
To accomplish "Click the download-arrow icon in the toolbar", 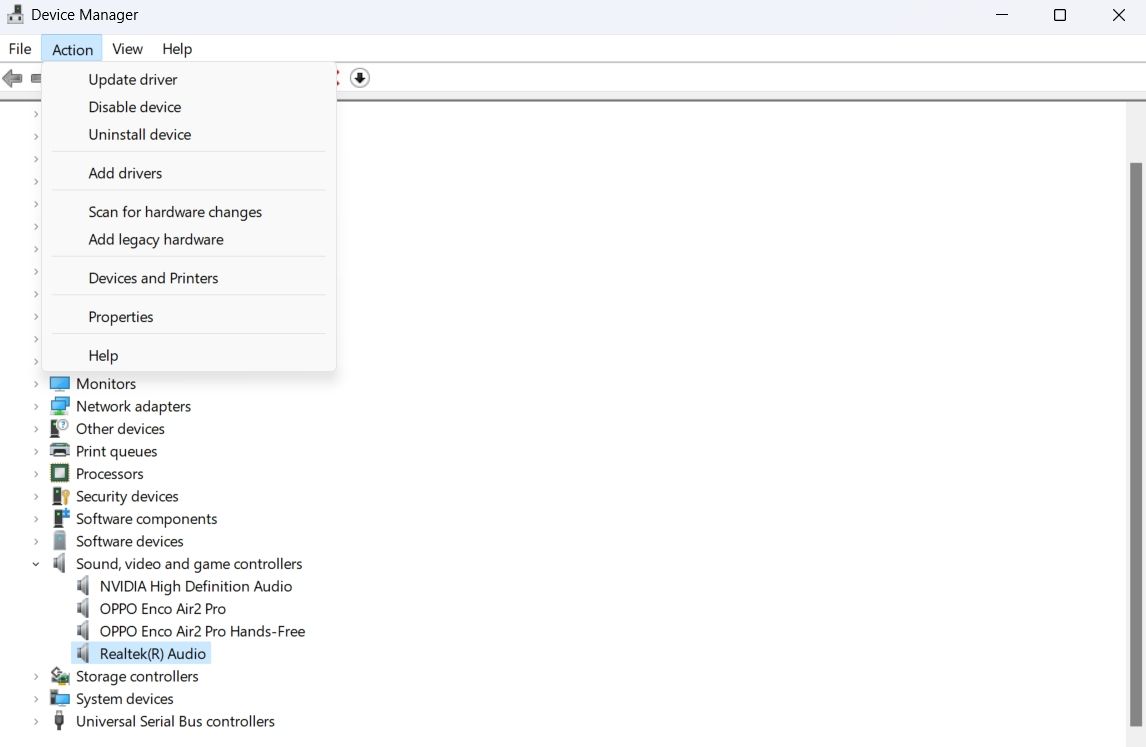I will [360, 78].
